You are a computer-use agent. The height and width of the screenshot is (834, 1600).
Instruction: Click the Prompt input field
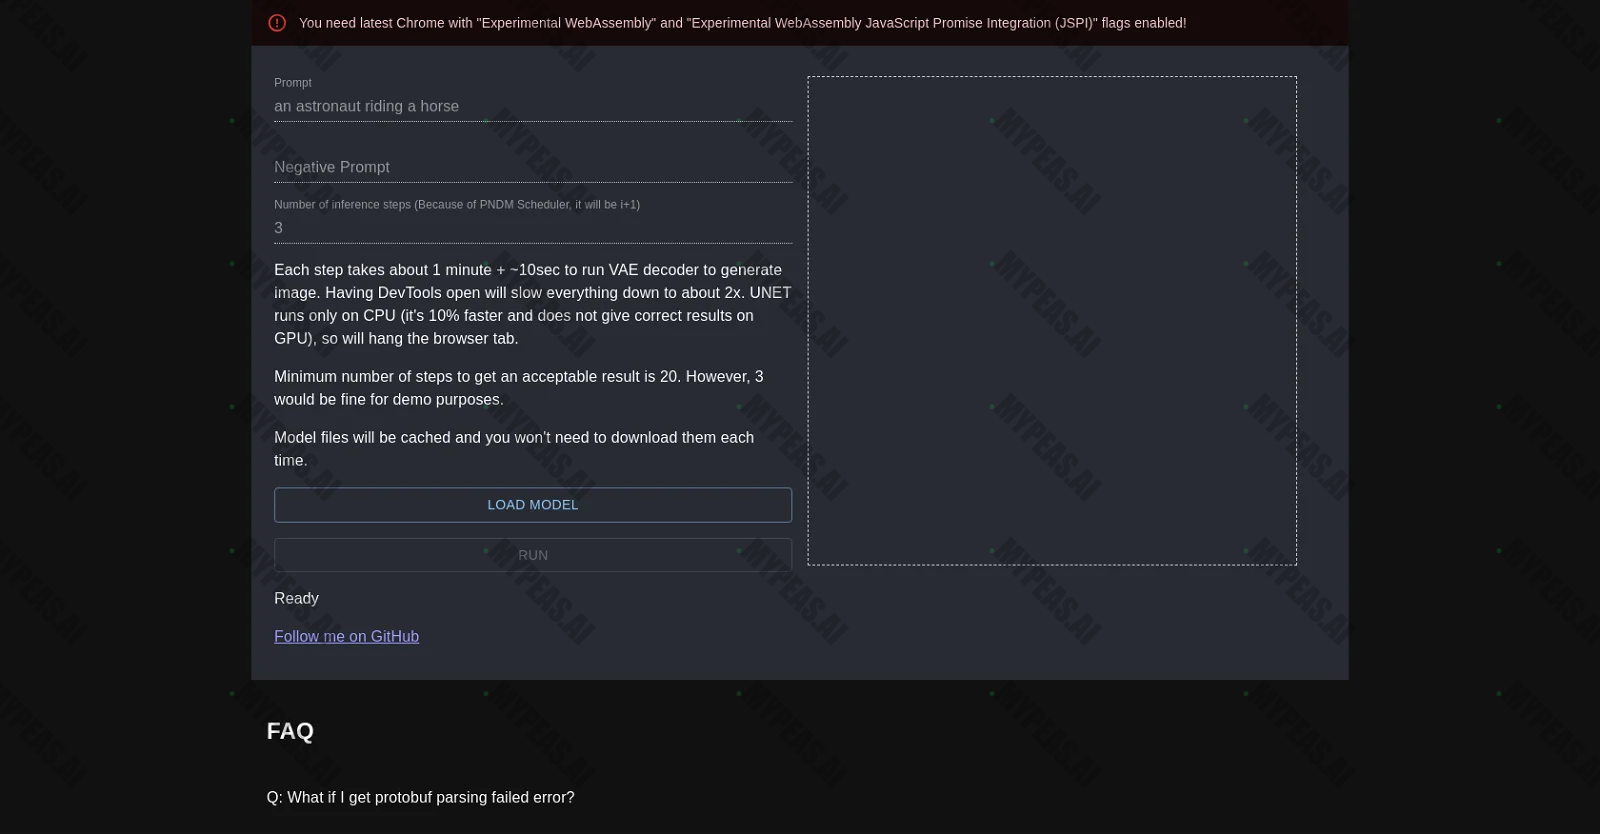click(x=533, y=106)
